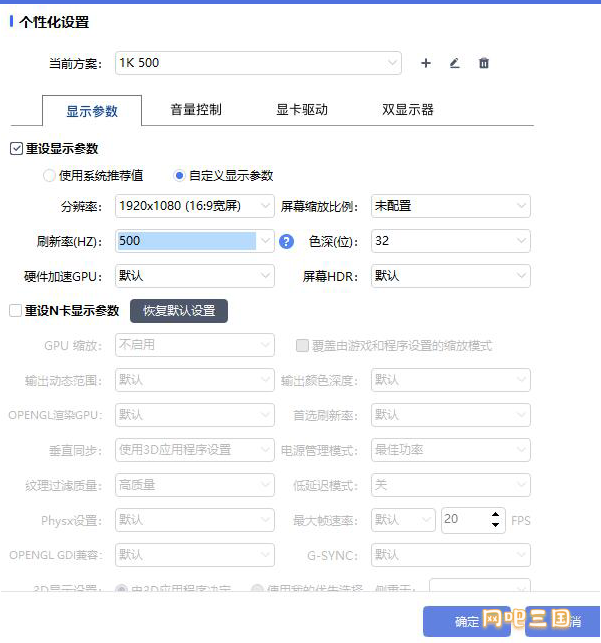This screenshot has width=601, height=643.
Task: Click the 恢复默认设置 button
Action: click(x=179, y=311)
